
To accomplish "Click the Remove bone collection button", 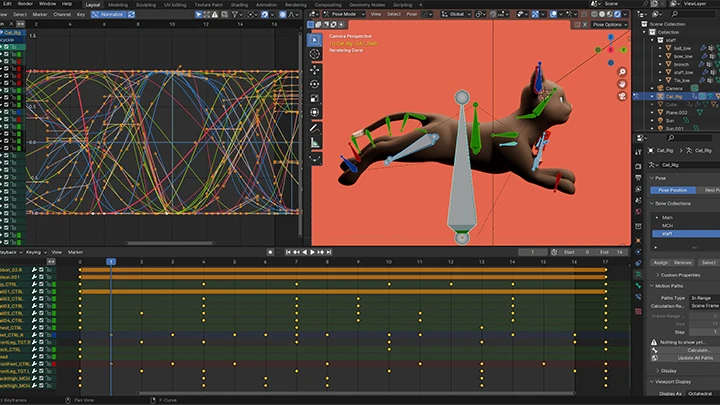I will (682, 263).
